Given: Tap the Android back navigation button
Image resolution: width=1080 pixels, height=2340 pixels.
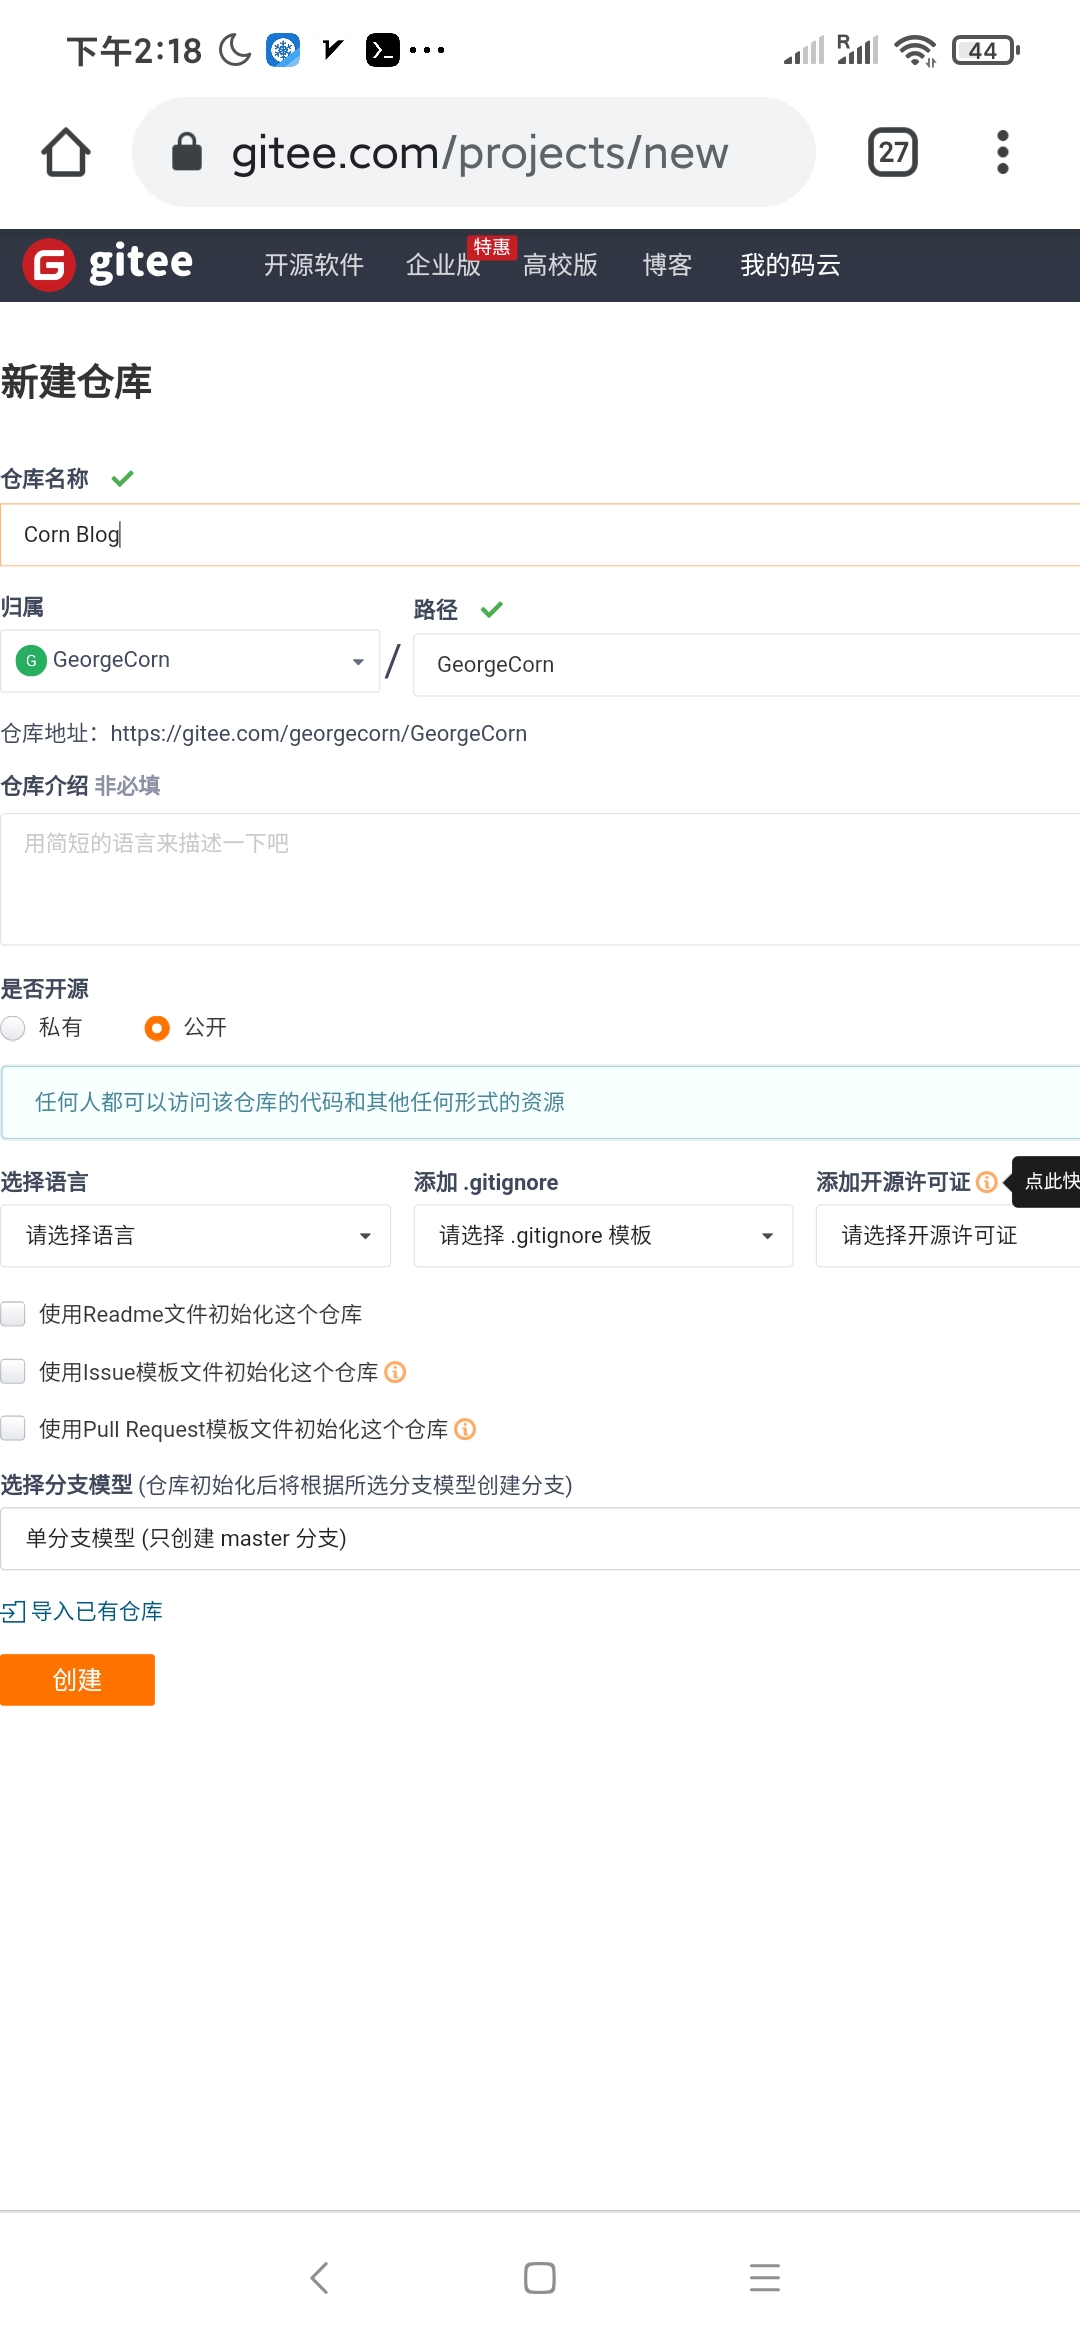Looking at the screenshot, I should (x=319, y=2278).
